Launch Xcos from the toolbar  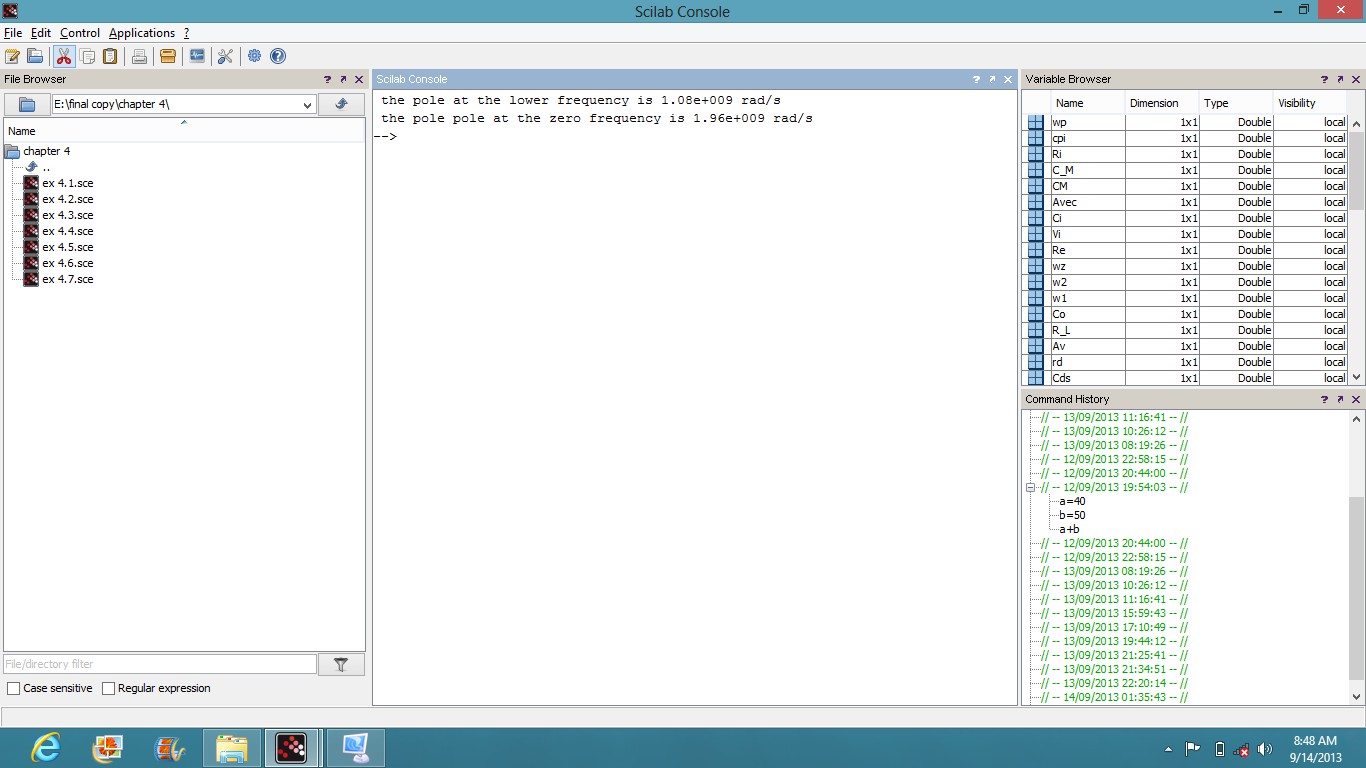coord(197,56)
